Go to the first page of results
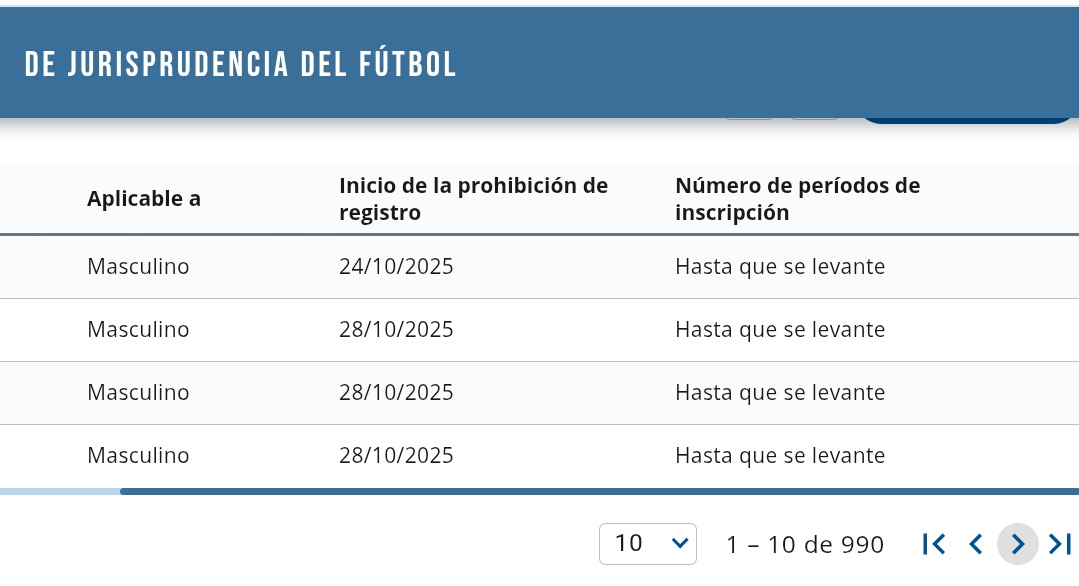 pos(934,544)
